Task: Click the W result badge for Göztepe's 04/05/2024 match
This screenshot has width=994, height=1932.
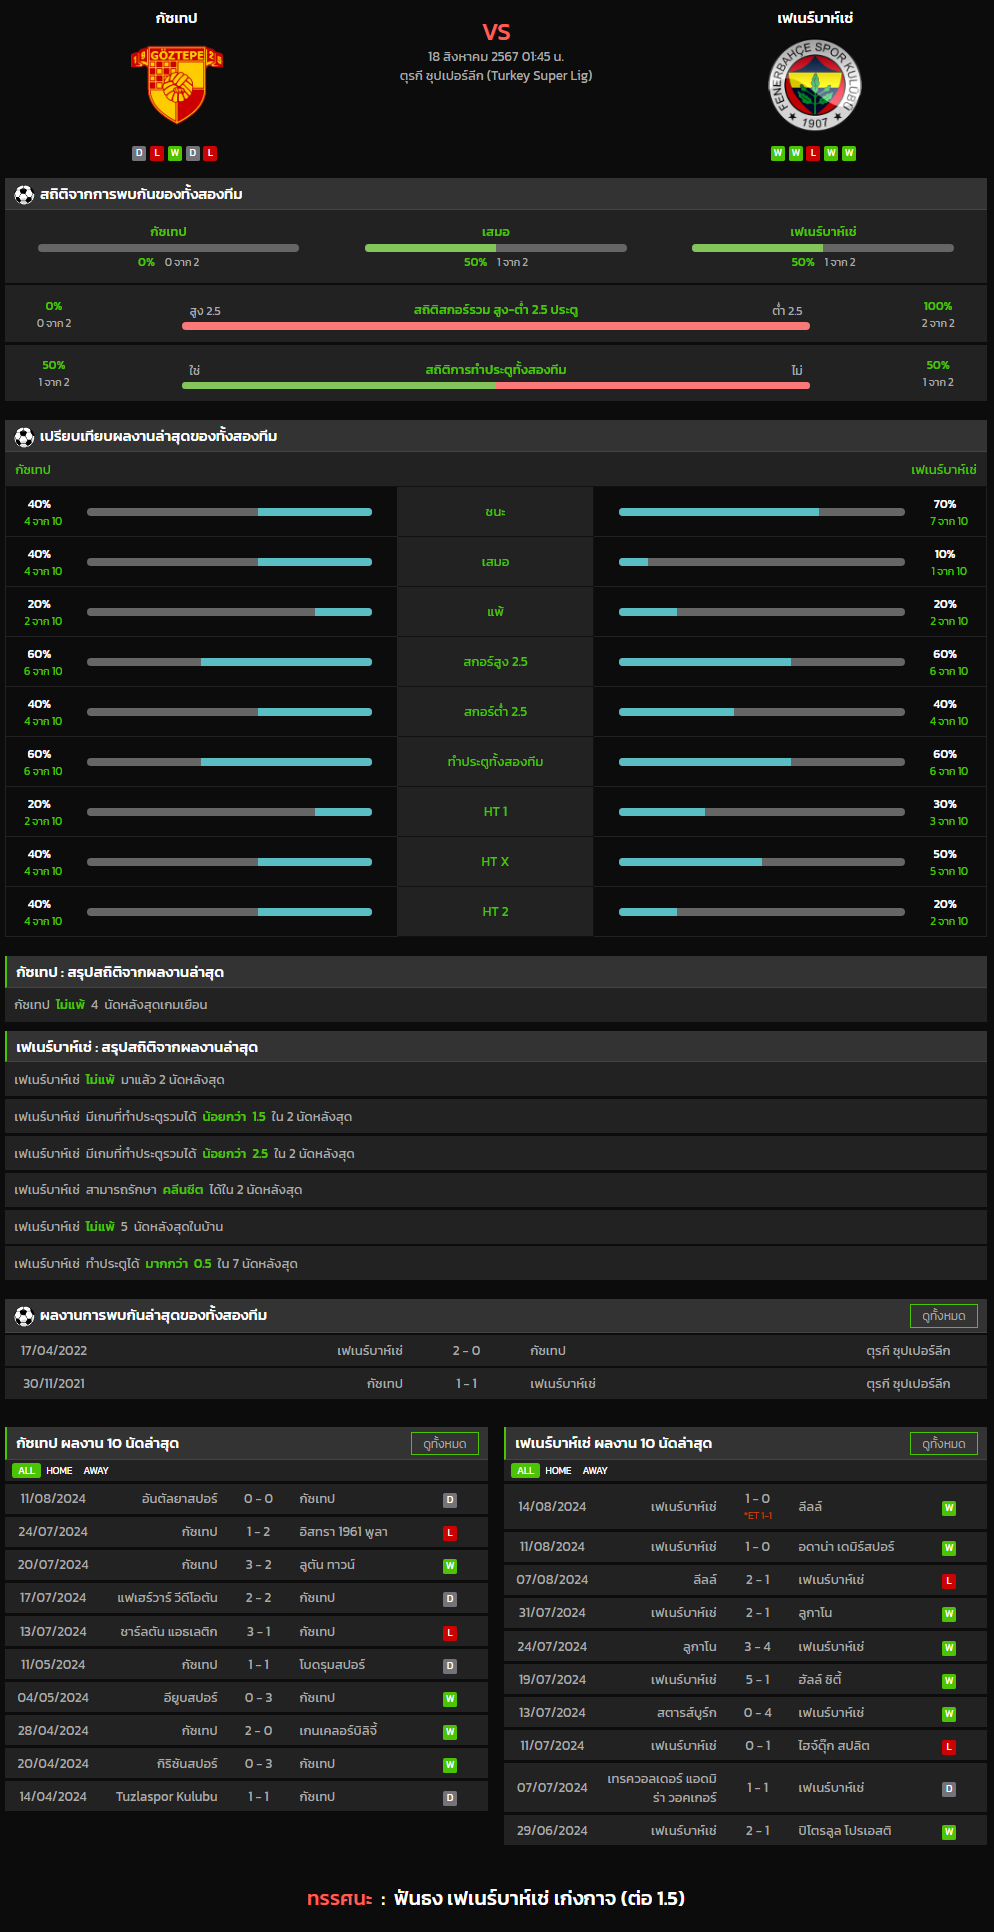Action: [450, 1699]
